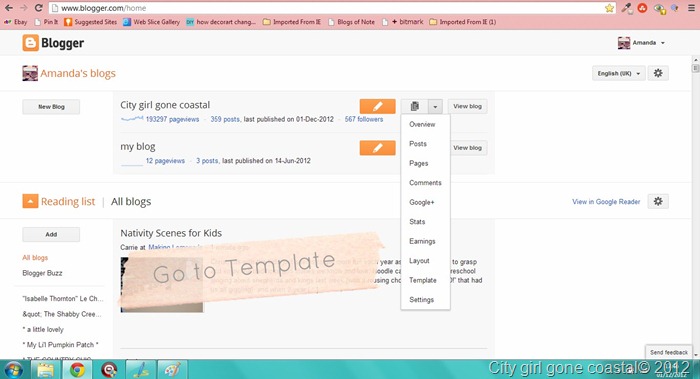Click View blog for City girl gone coastal
The image size is (700, 379).
point(467,106)
